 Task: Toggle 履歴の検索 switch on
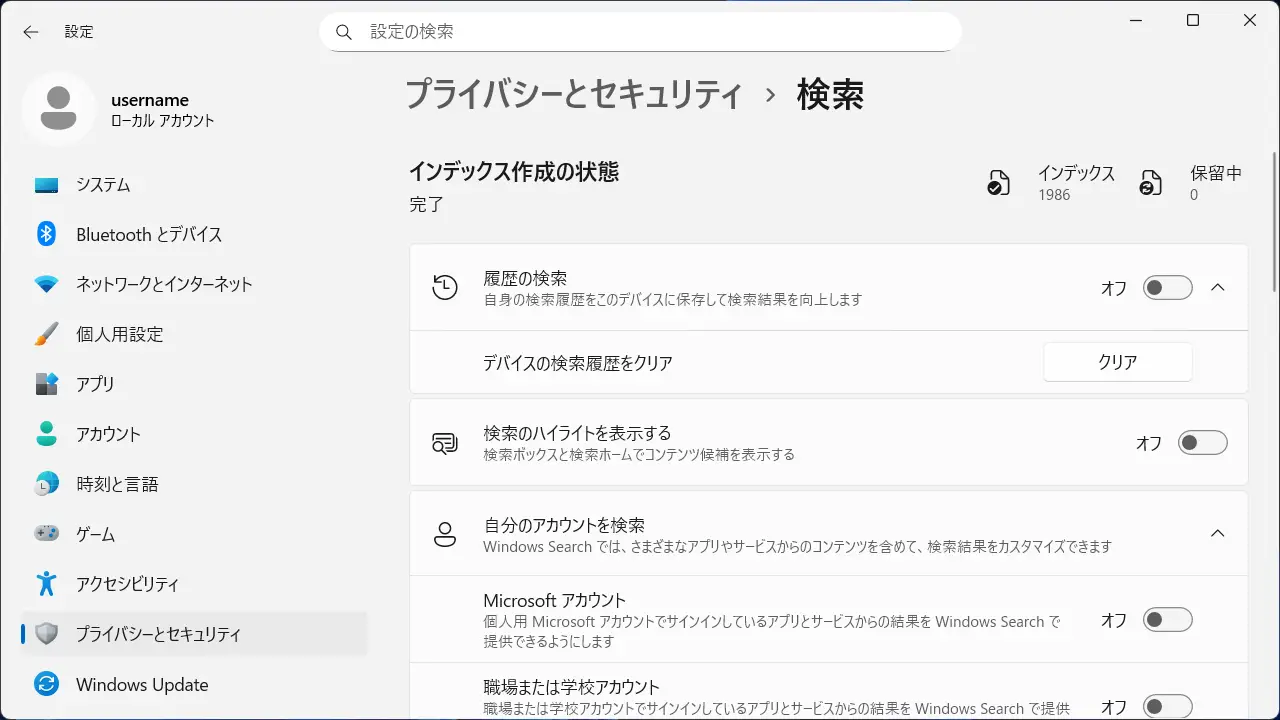1168,288
